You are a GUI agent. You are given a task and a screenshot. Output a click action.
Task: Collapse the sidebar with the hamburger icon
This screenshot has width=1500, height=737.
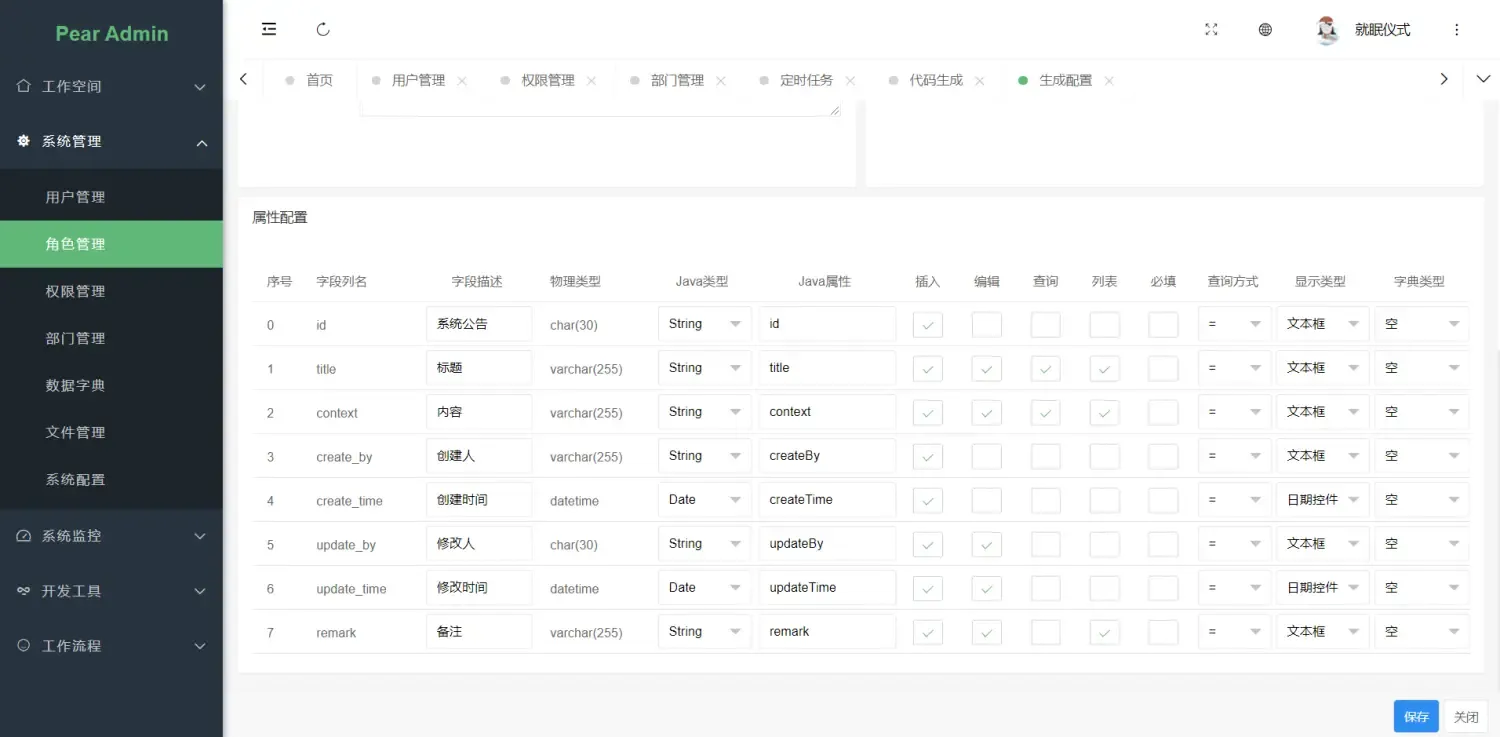(268, 29)
